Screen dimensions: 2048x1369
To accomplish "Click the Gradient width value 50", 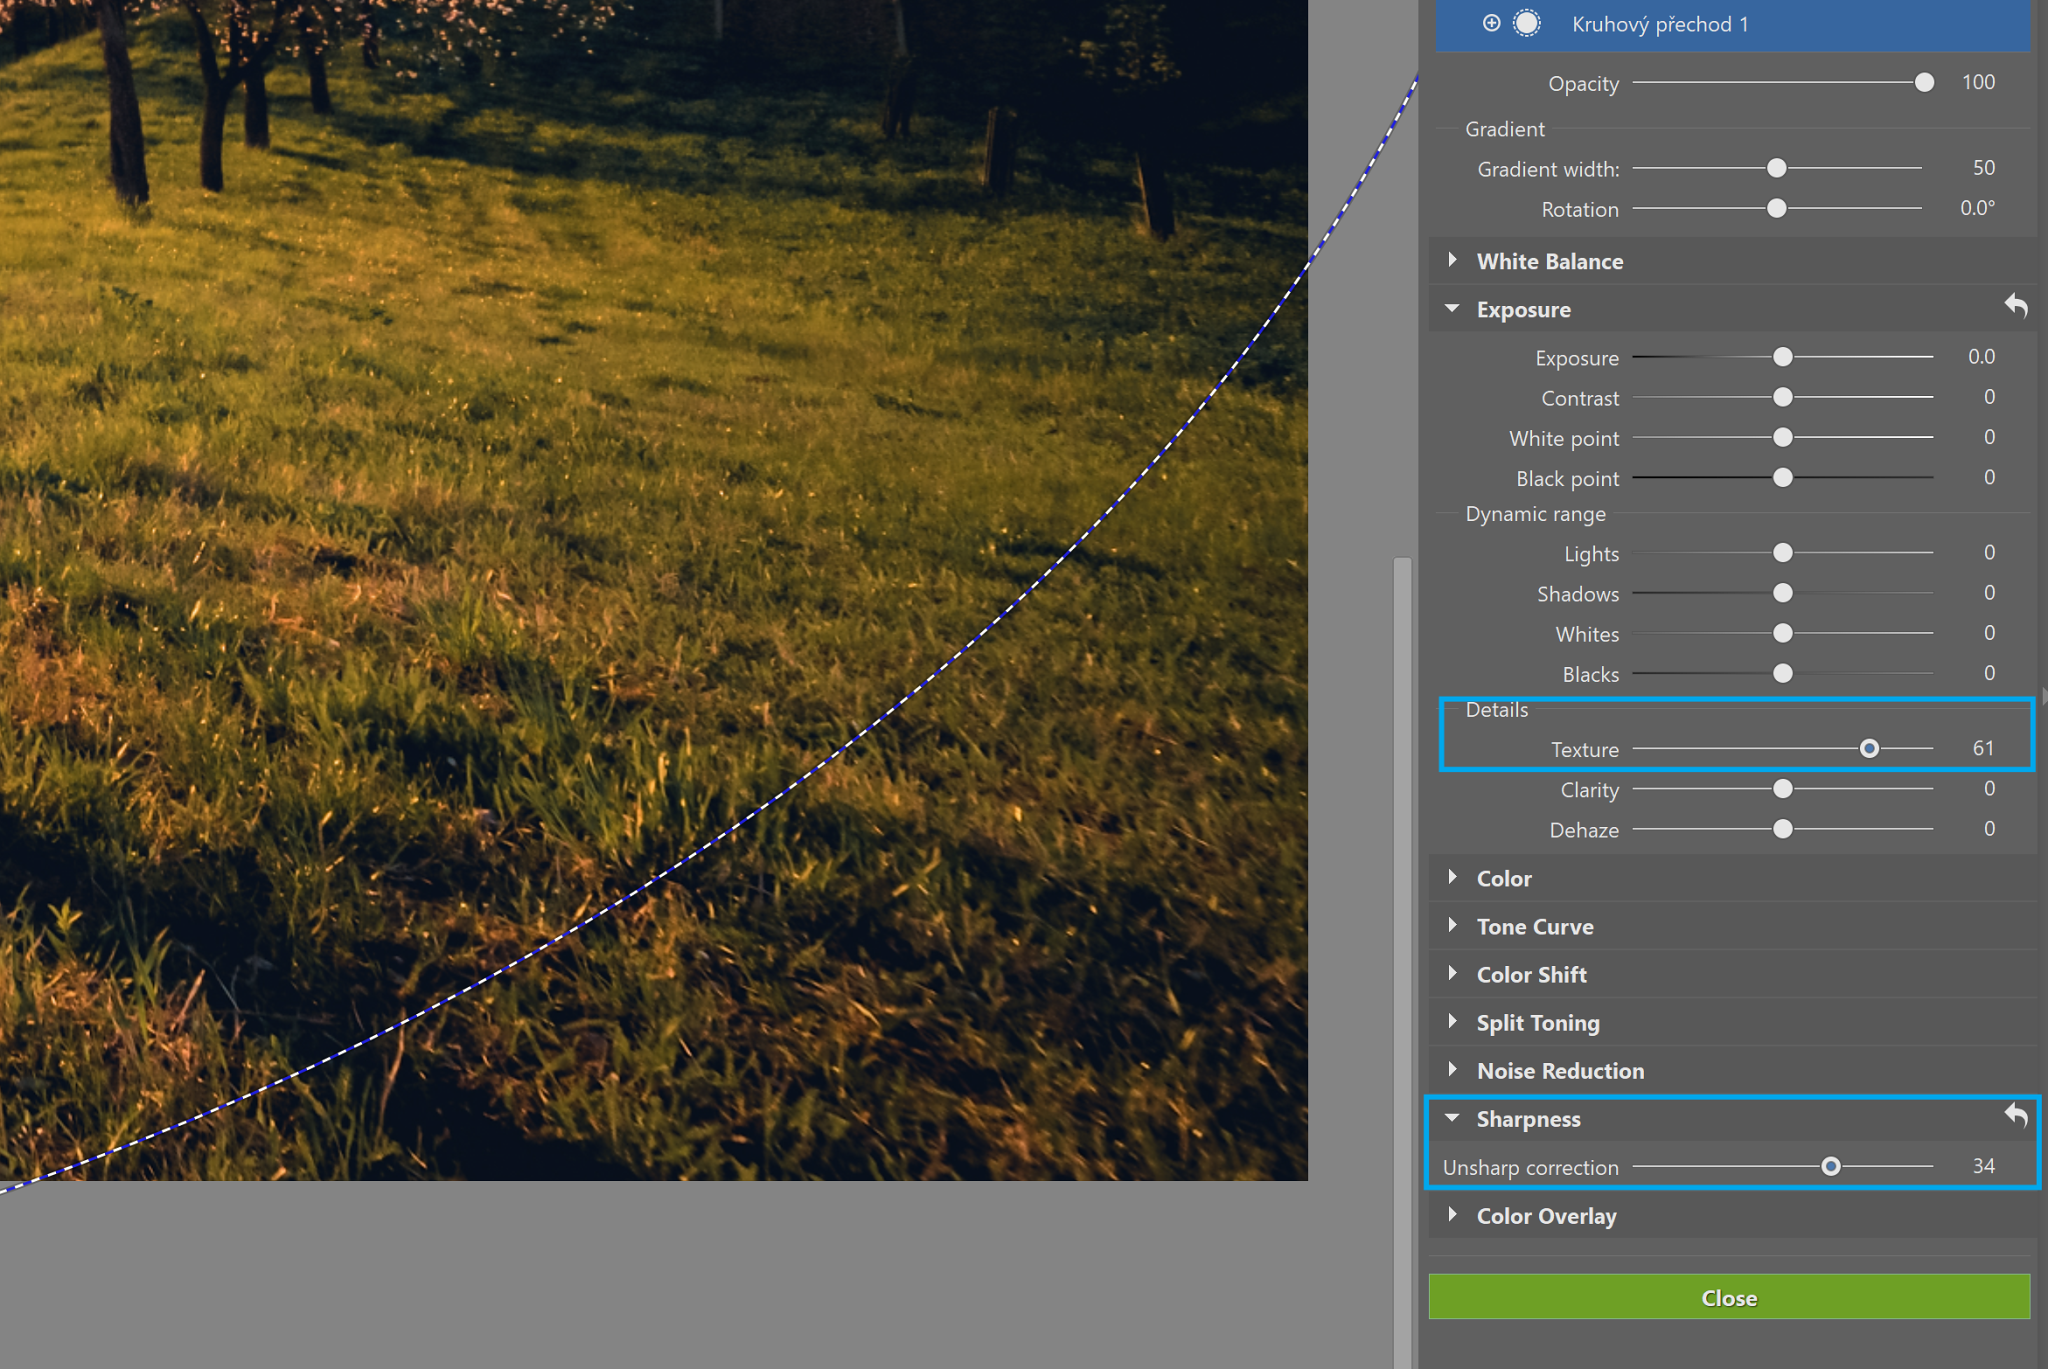I will [x=1982, y=168].
